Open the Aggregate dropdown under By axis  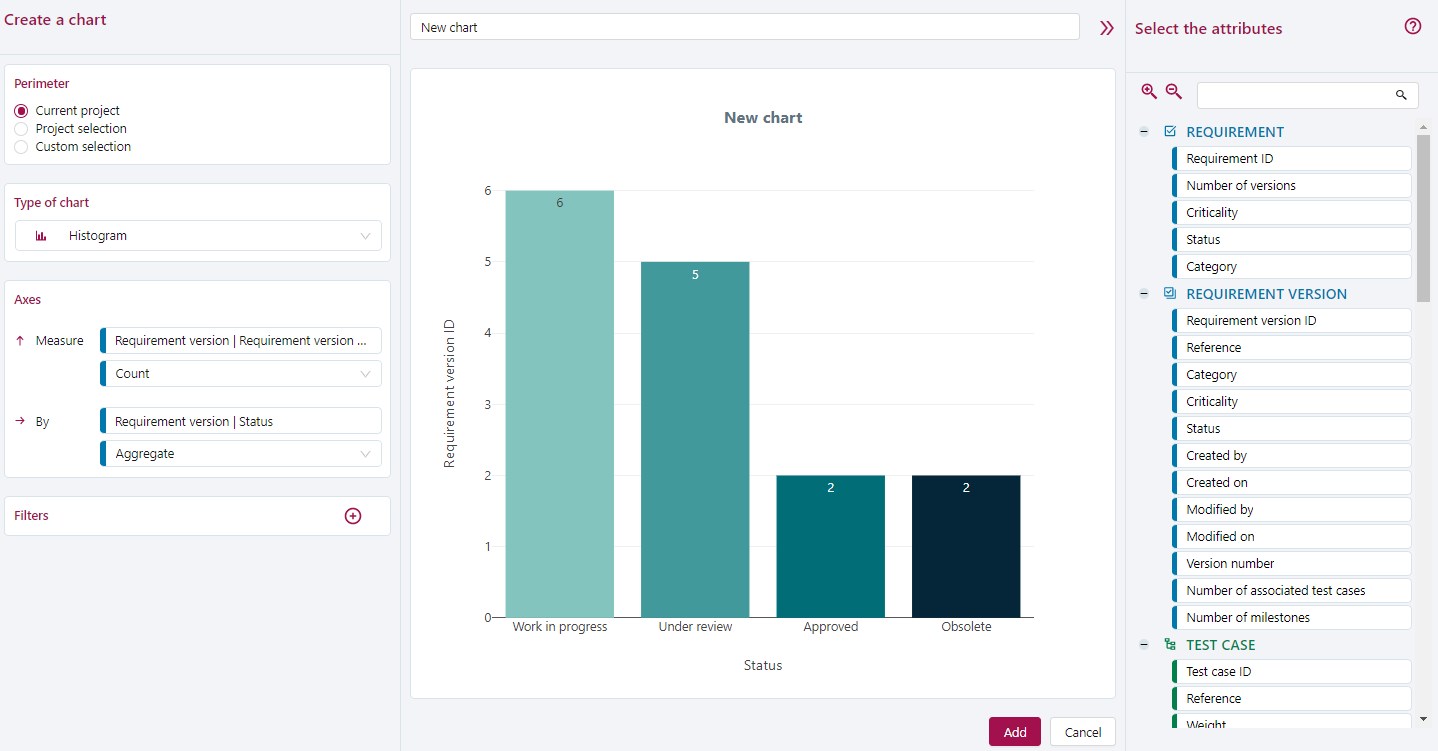(240, 453)
